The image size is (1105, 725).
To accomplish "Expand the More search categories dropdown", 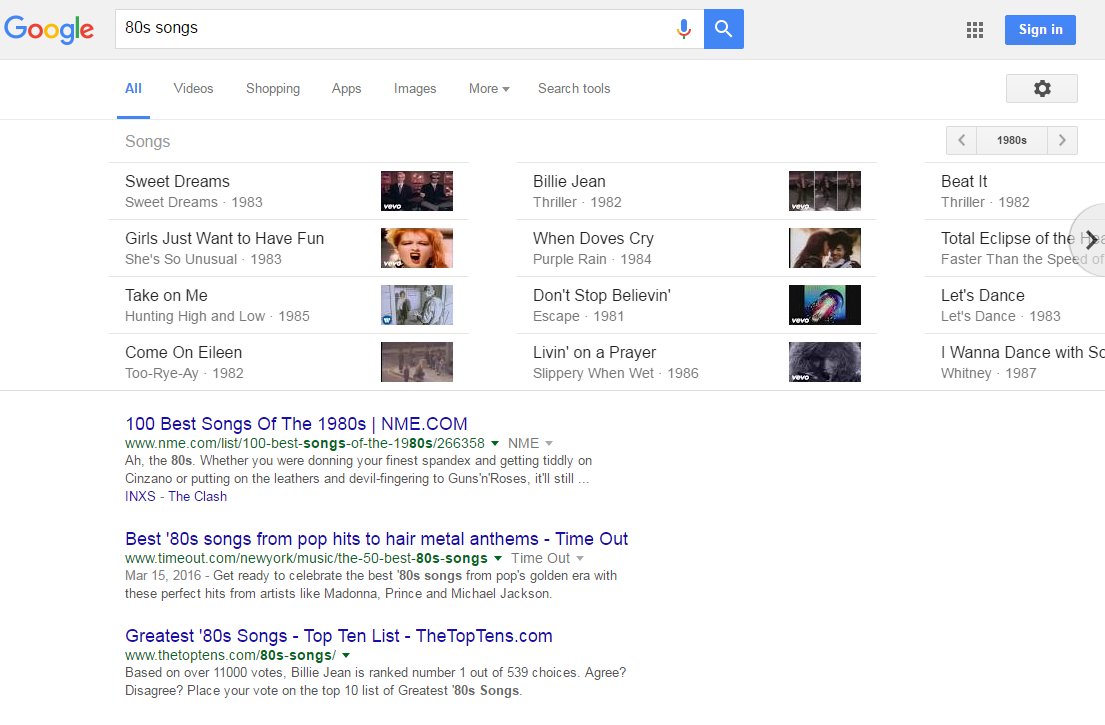I will [x=489, y=89].
